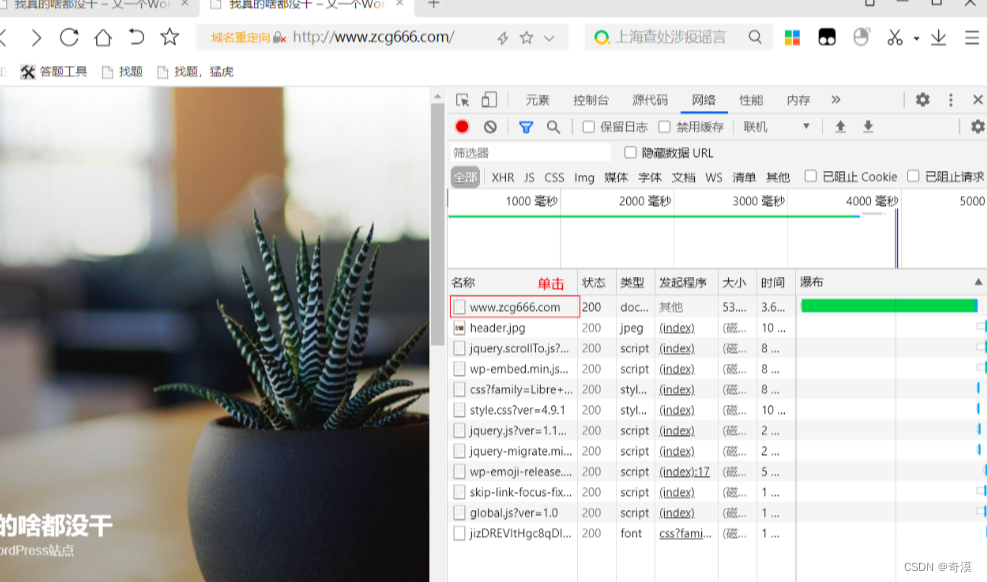This screenshot has width=987, height=582.
Task: Select the 全部 filter type
Action: click(x=465, y=177)
